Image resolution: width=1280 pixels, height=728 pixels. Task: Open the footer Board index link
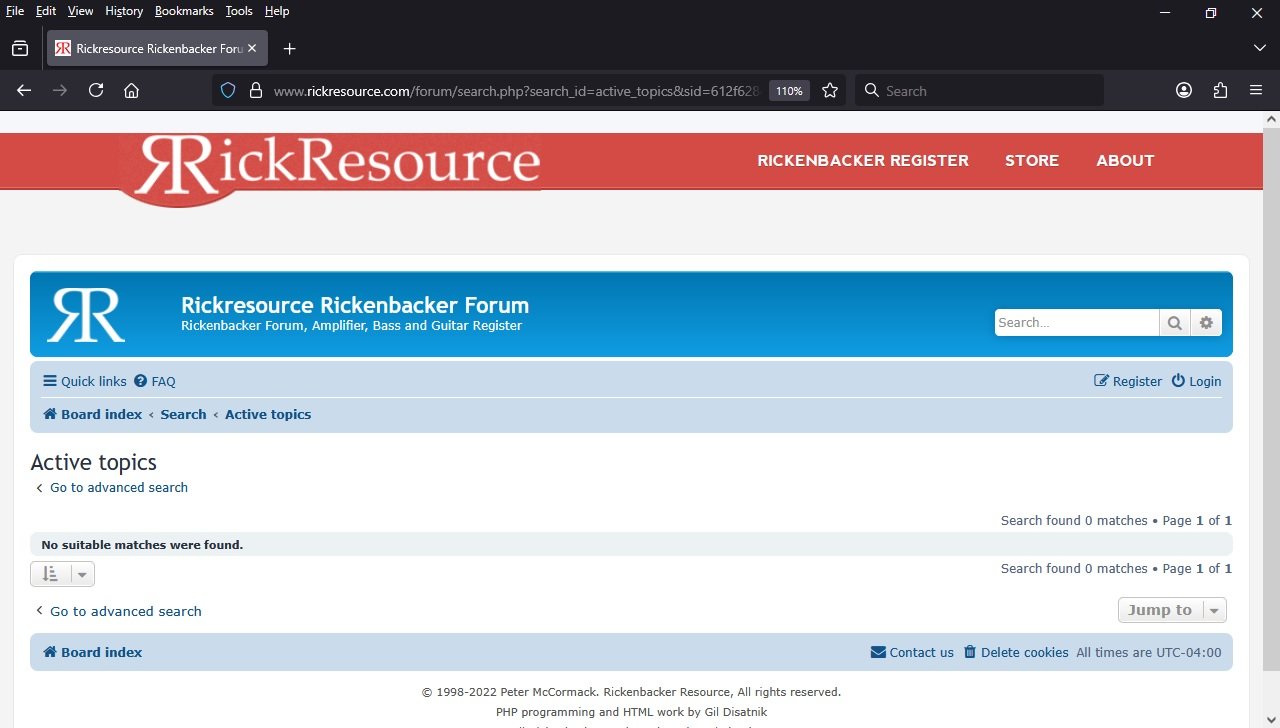coord(93,652)
